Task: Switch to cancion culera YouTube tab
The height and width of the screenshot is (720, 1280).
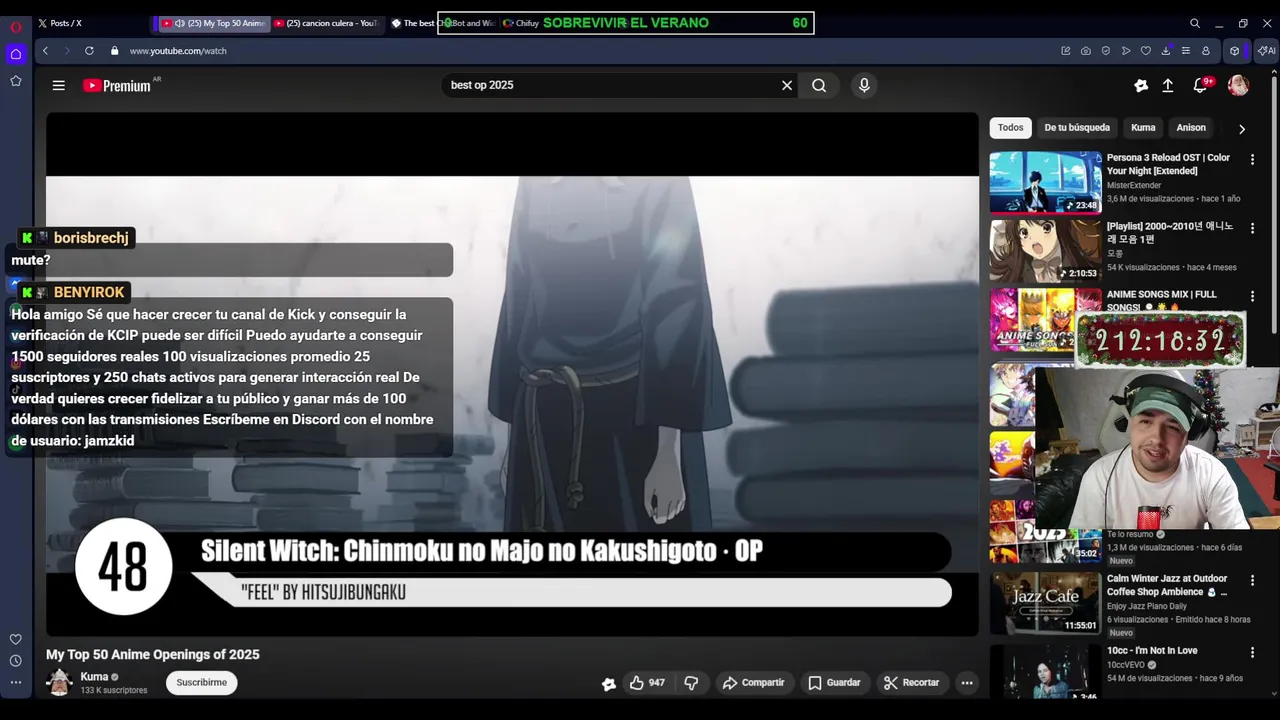Action: coord(327,23)
